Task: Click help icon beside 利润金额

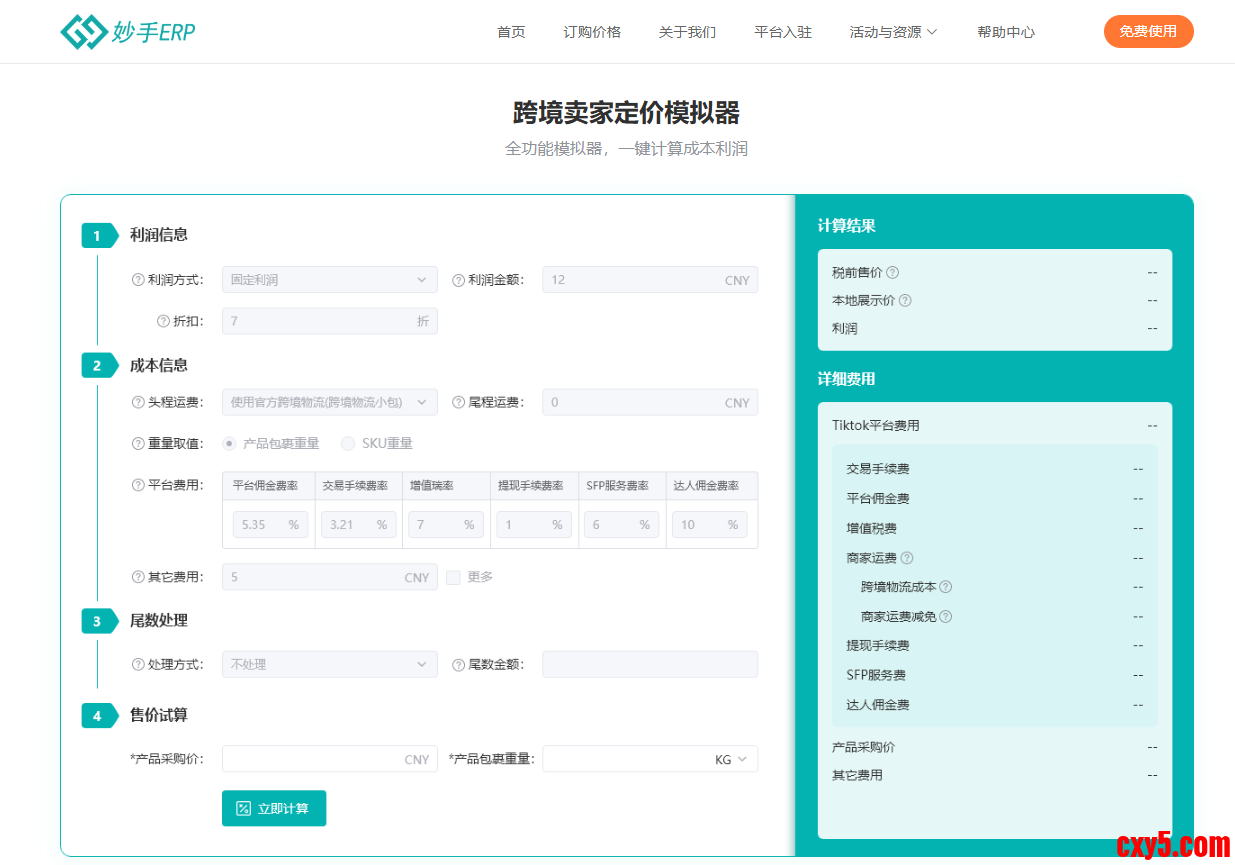Action: [x=459, y=280]
